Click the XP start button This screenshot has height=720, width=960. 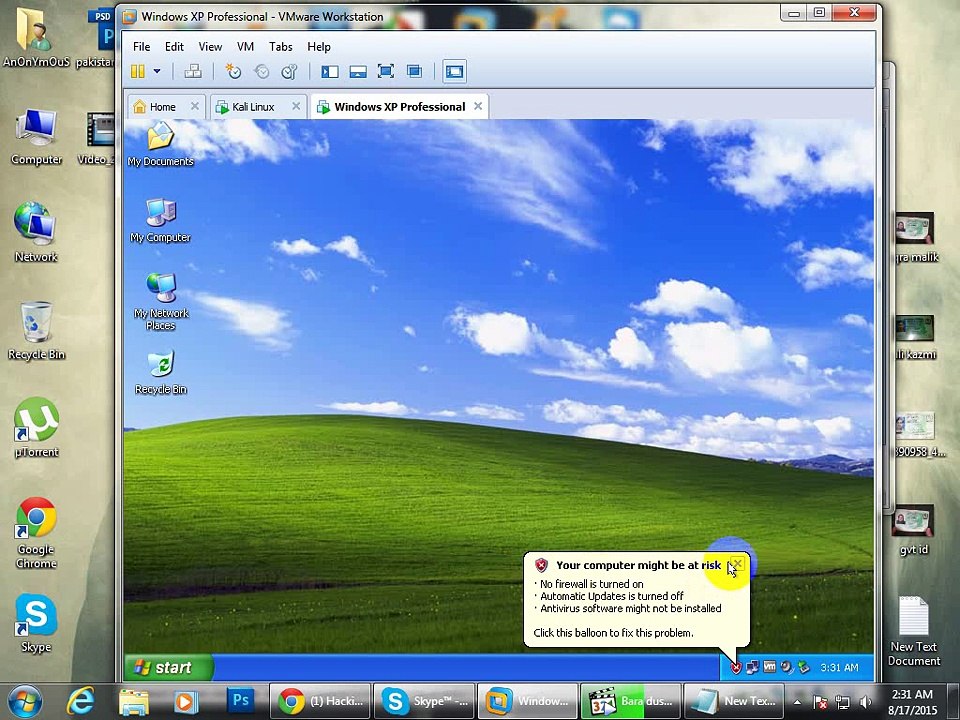click(x=169, y=667)
